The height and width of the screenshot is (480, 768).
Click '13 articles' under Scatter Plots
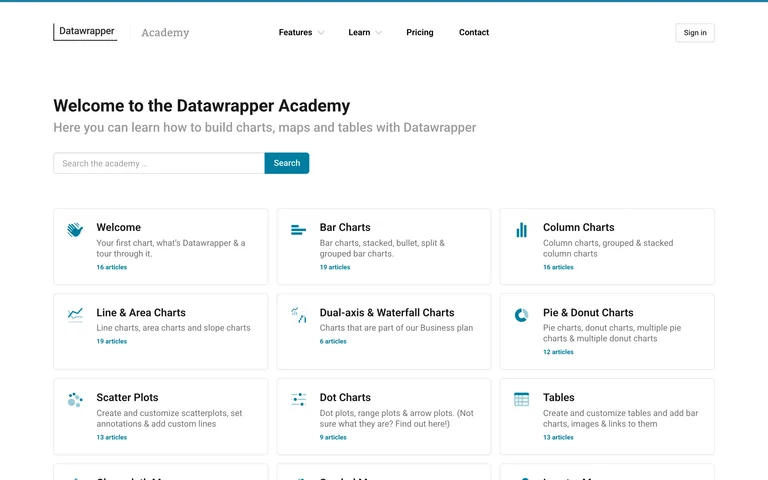112,437
